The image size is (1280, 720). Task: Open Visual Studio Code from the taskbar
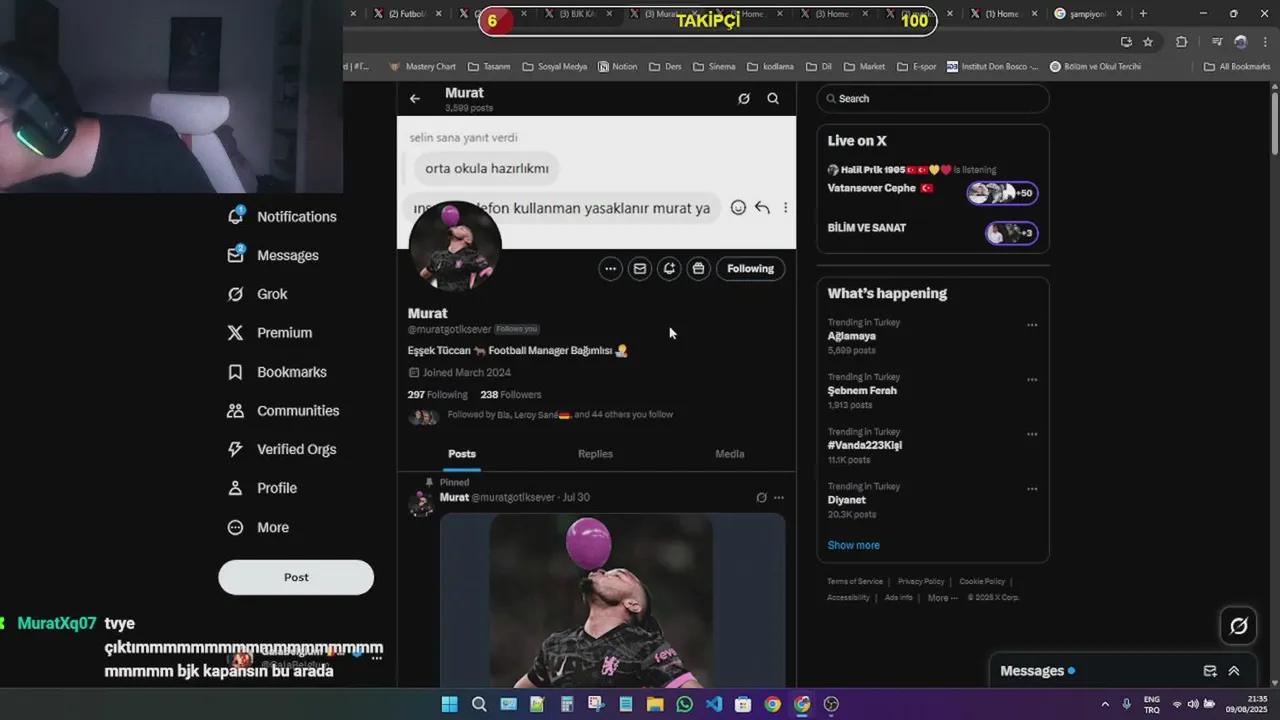714,704
